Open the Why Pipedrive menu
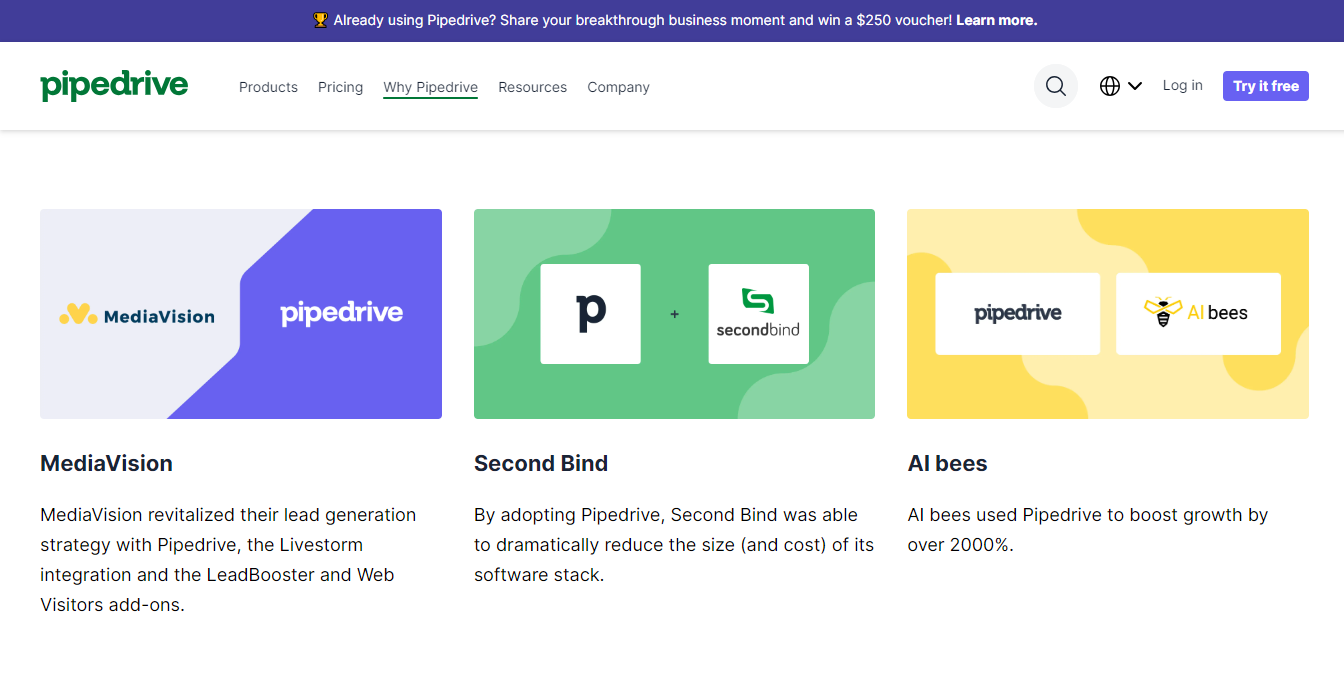Image resolution: width=1344 pixels, height=686 pixels. pyautogui.click(x=430, y=87)
